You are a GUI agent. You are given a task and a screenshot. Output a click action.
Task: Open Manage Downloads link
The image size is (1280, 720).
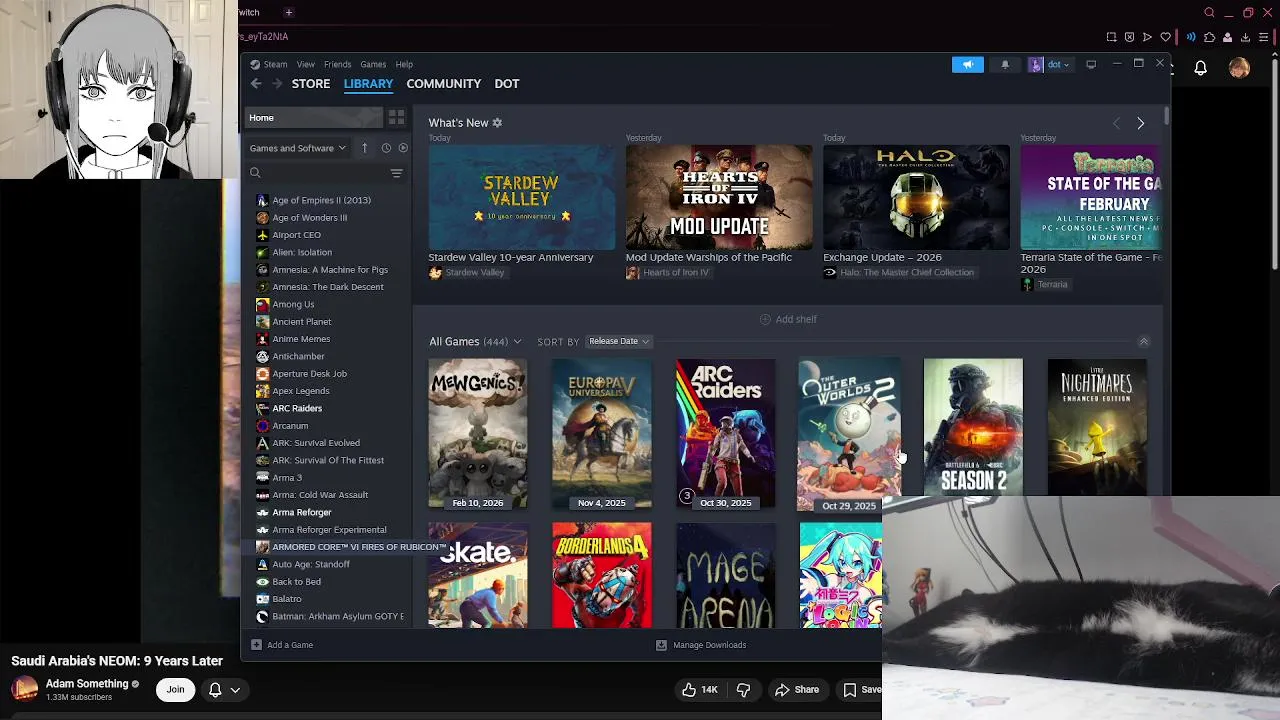tap(710, 645)
